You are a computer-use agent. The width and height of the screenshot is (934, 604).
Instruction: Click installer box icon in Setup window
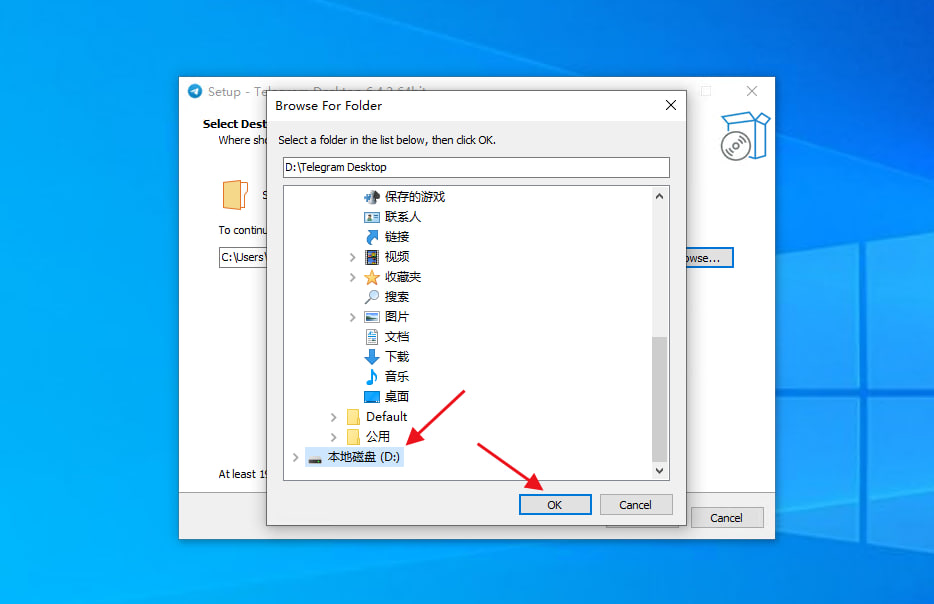[x=745, y=136]
